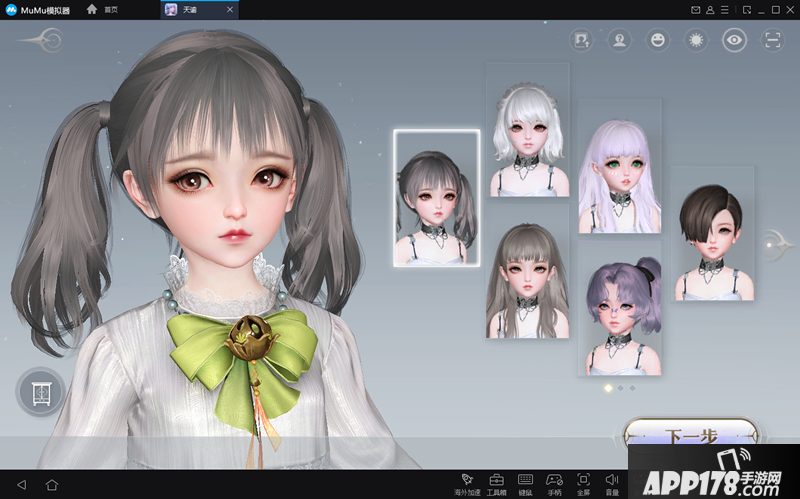Screen dimensions: 800x499
Task: Open the portrait import icon
Action: pyautogui.click(x=580, y=40)
